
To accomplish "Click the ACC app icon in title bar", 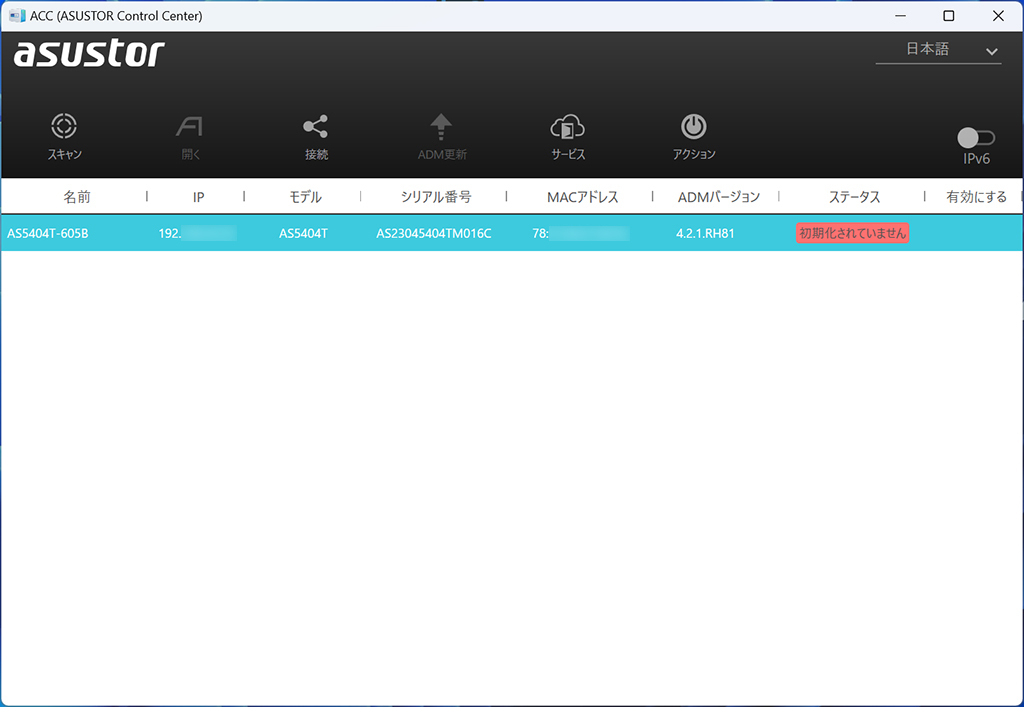I will (x=17, y=16).
